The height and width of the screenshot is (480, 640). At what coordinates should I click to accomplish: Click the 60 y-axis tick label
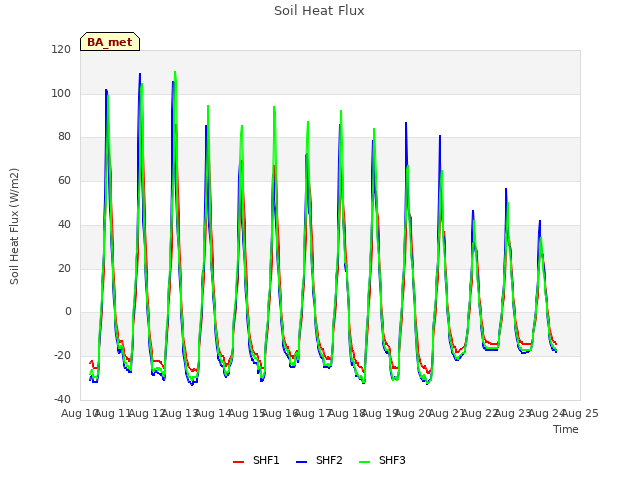click(64, 180)
